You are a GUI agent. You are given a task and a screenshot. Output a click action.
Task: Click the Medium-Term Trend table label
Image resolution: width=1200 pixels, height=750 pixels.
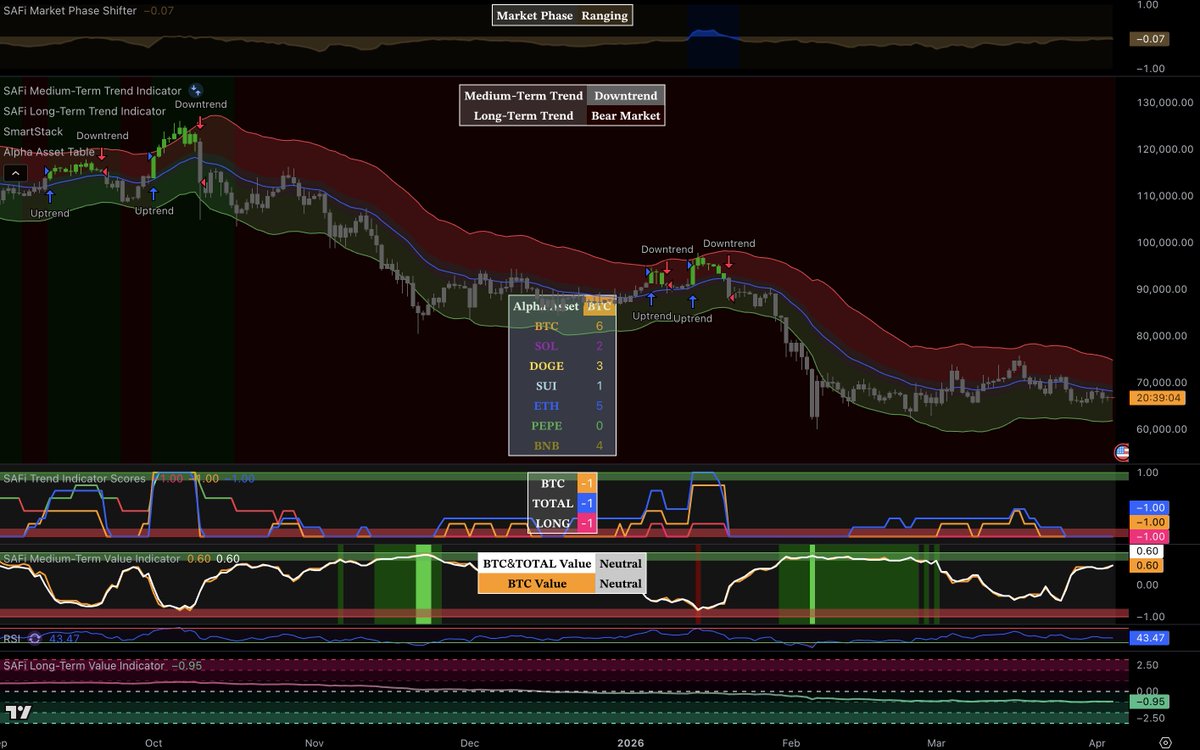click(524, 95)
